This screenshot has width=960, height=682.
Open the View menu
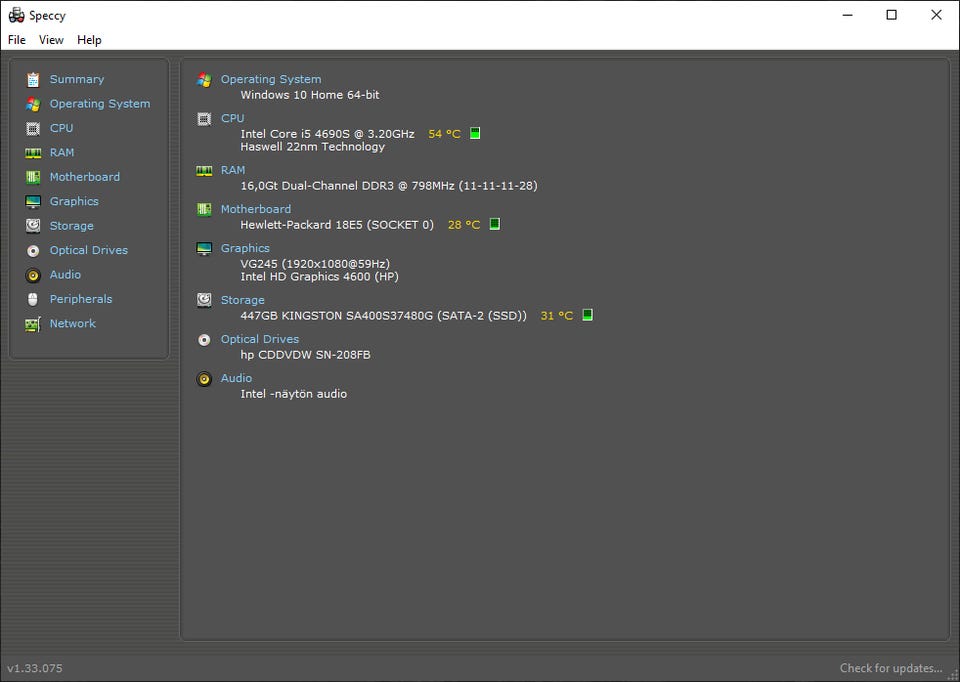(x=51, y=40)
